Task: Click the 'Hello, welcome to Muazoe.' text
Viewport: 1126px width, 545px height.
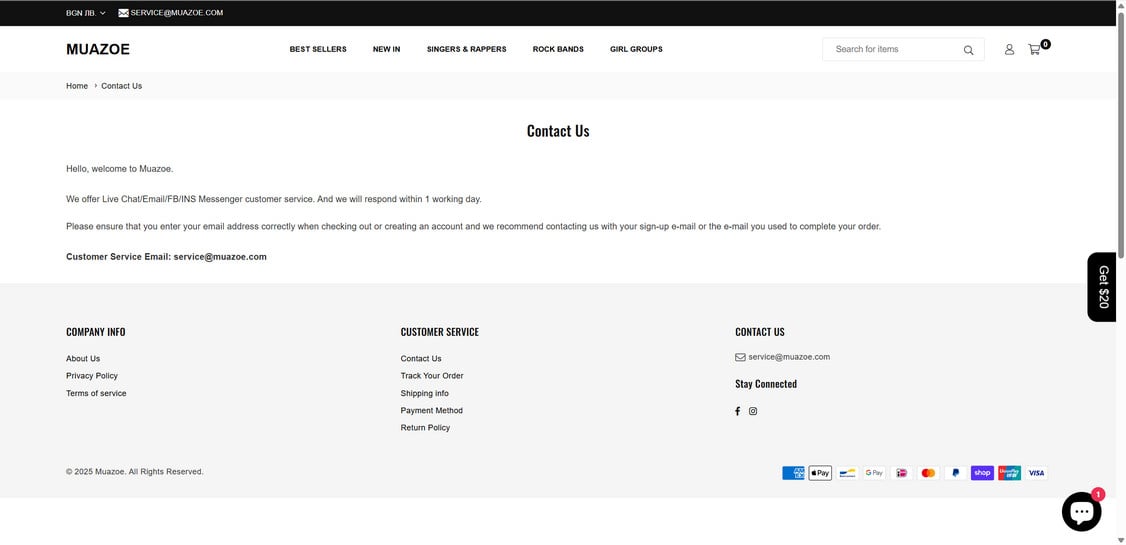Action: click(120, 169)
